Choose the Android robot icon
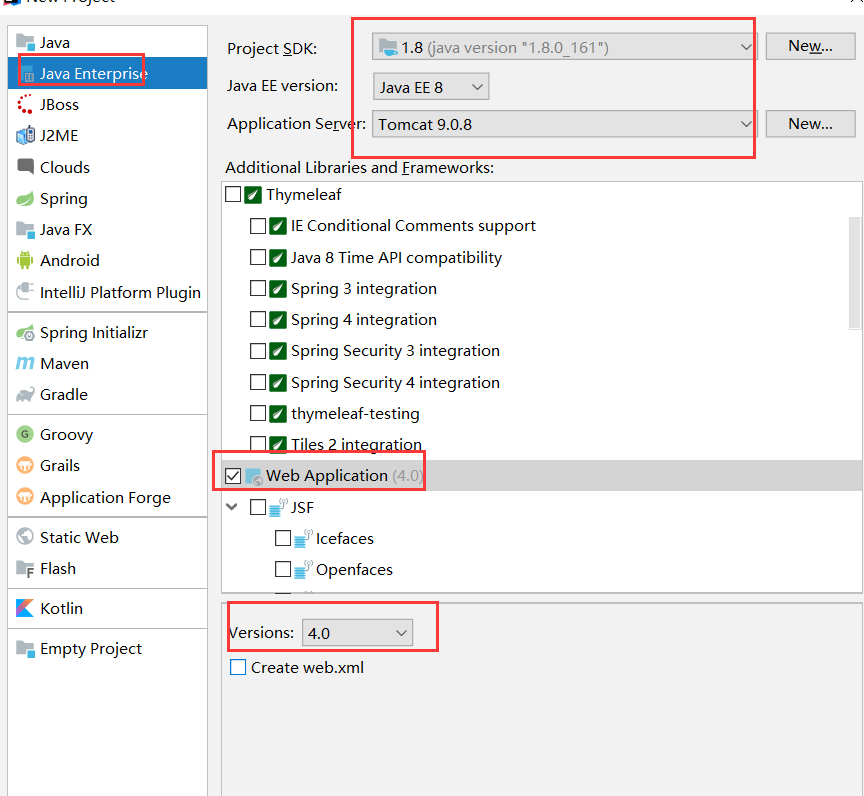This screenshot has width=864, height=796. point(25,260)
